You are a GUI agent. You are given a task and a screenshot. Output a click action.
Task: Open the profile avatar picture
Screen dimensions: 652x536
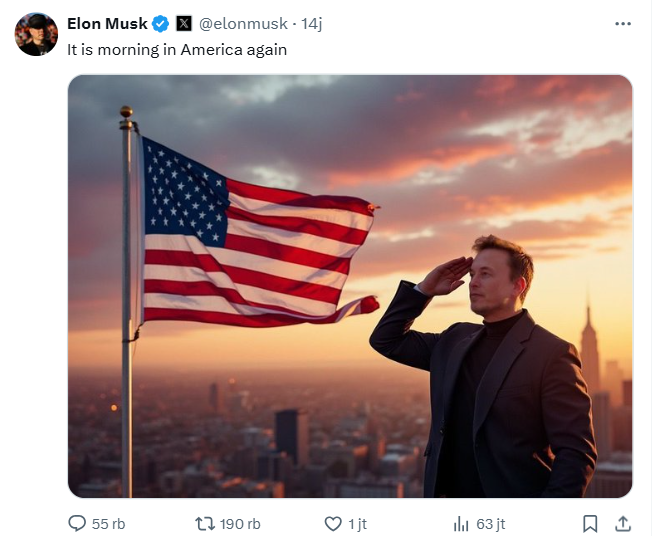click(36, 34)
